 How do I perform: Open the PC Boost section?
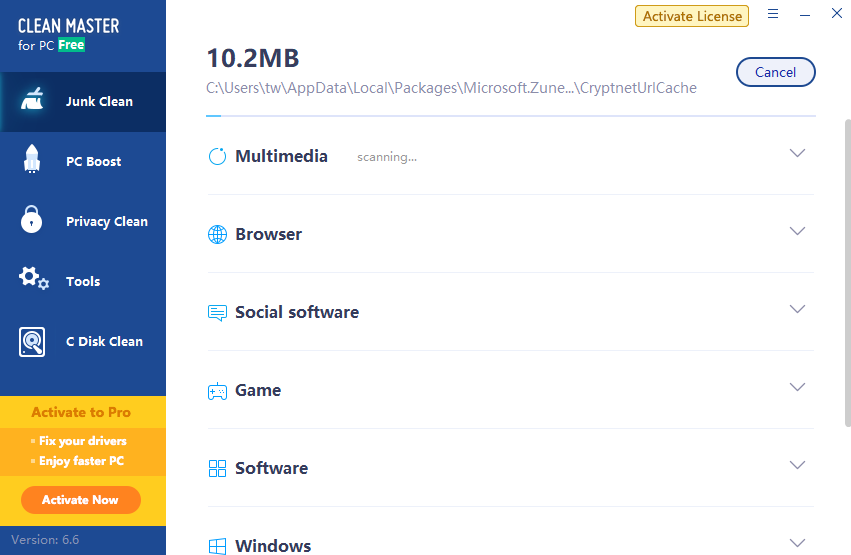[x=83, y=162]
